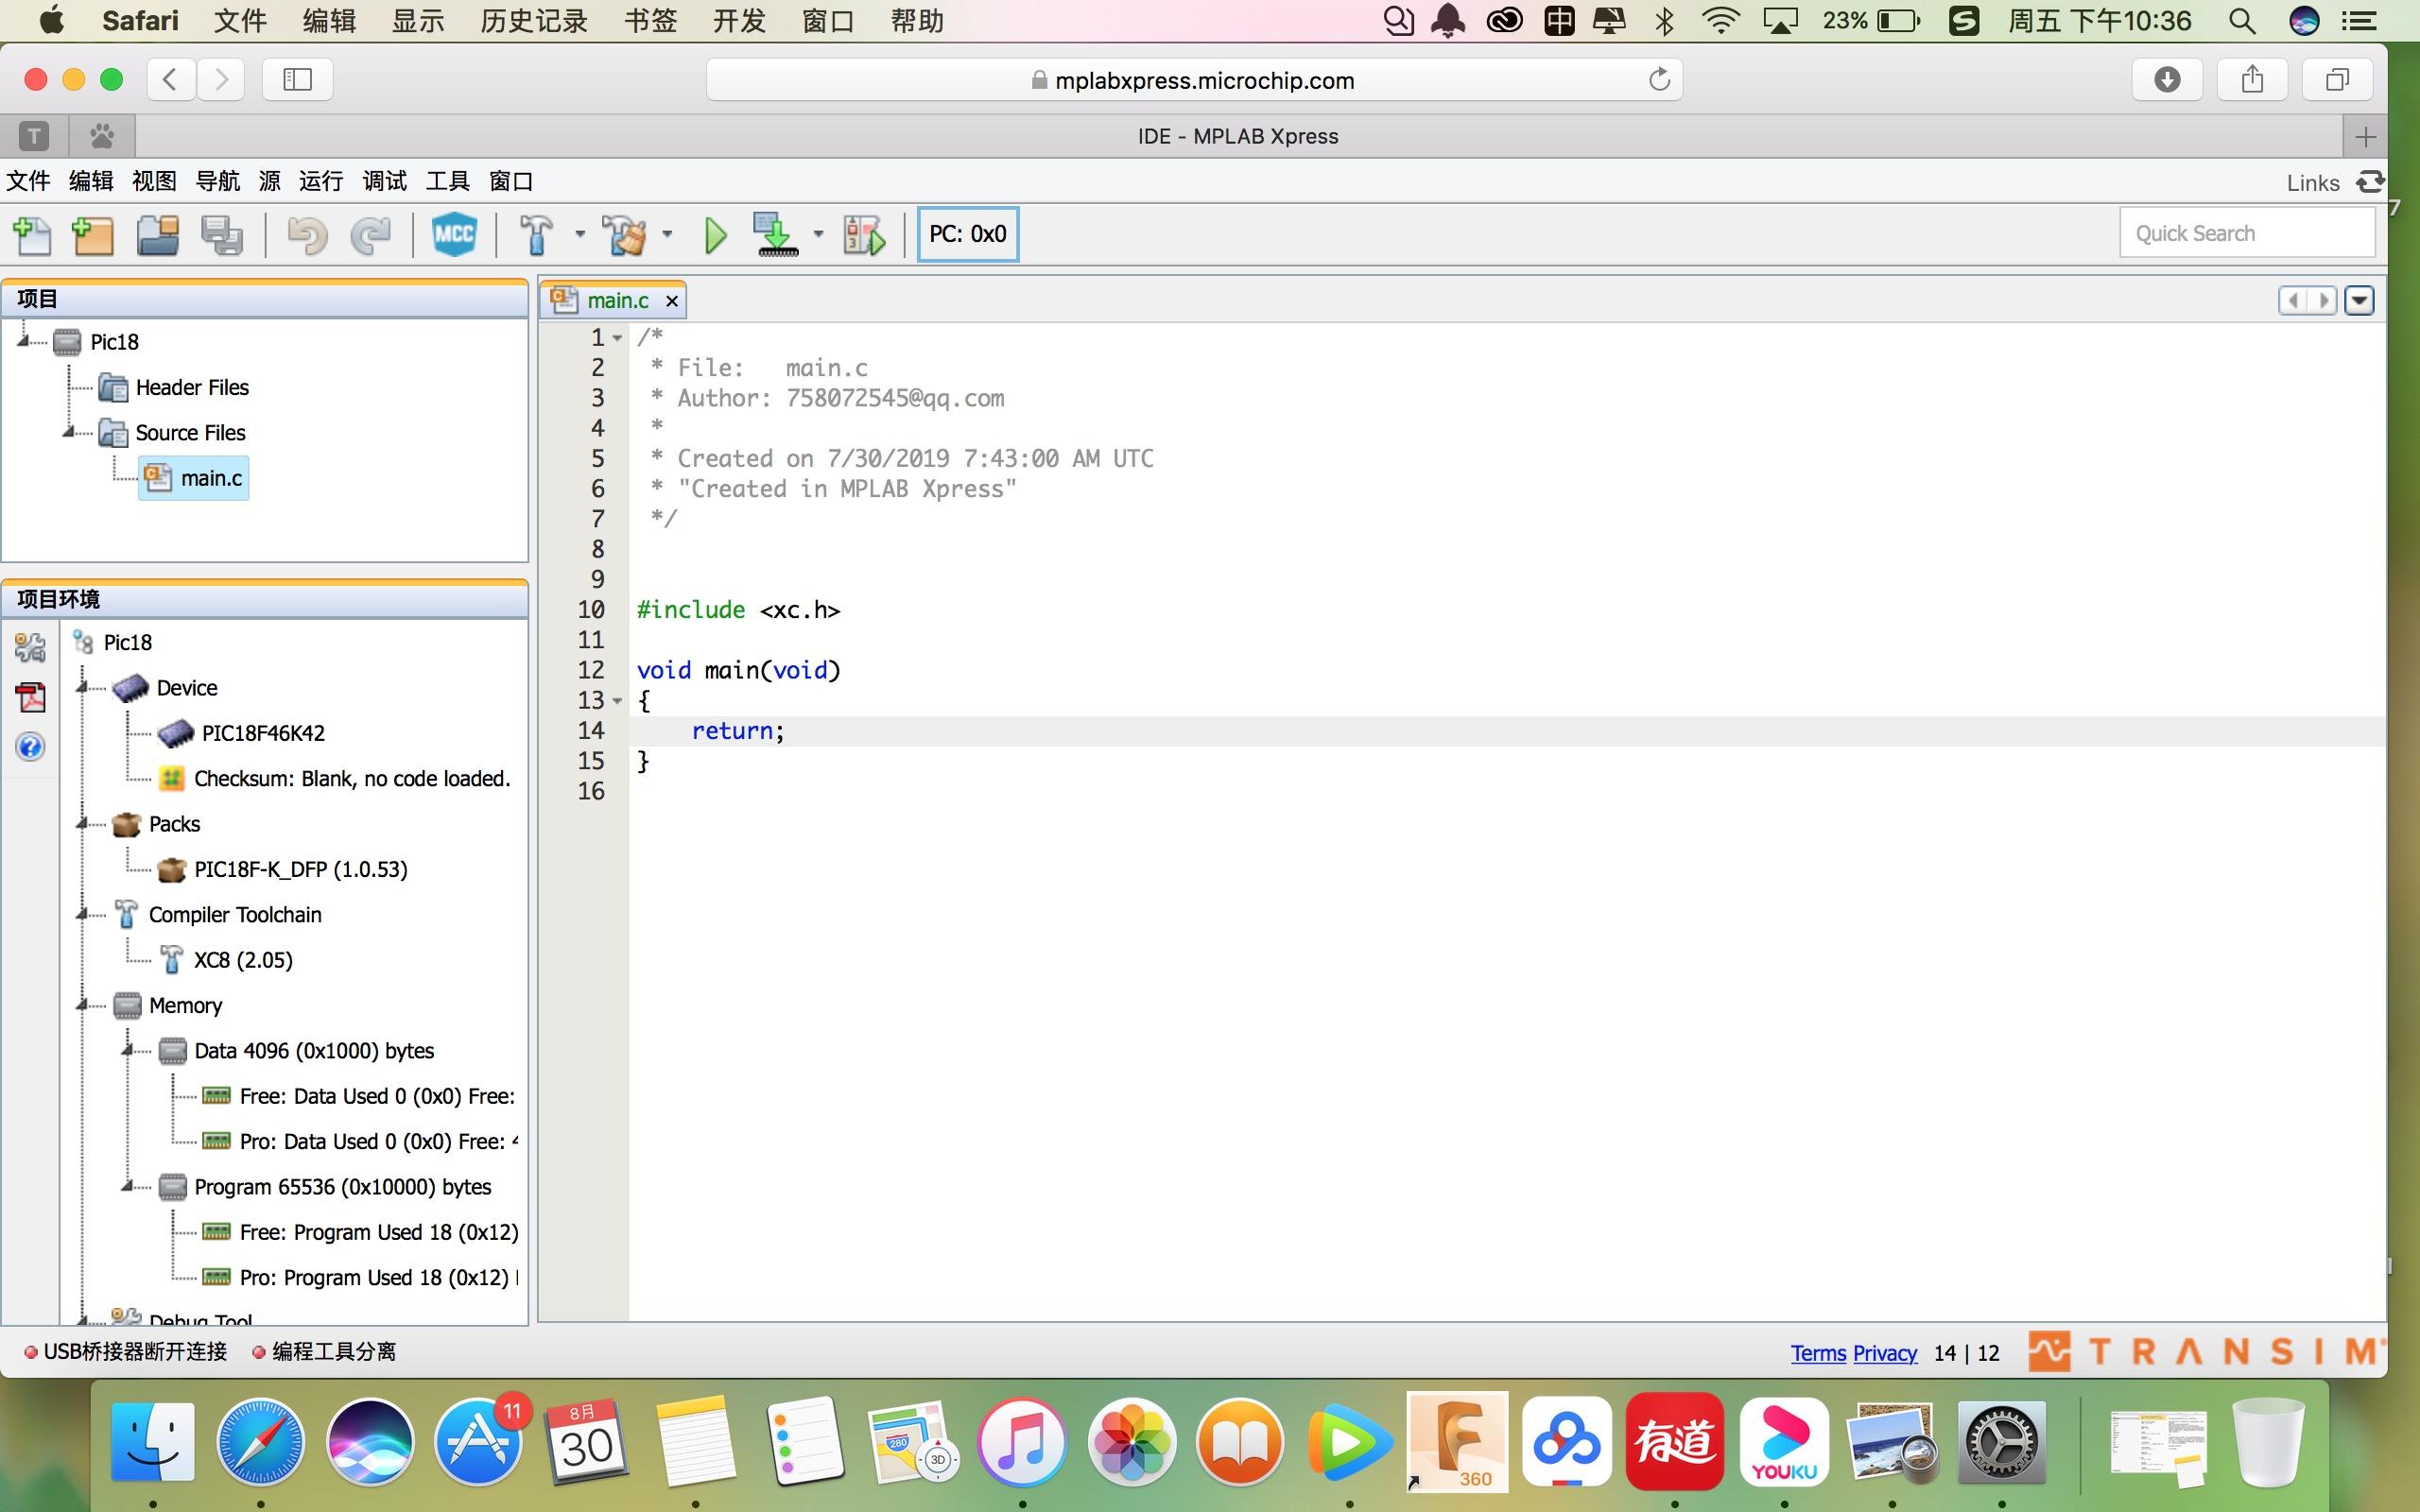Open the Terms link

point(1817,1353)
